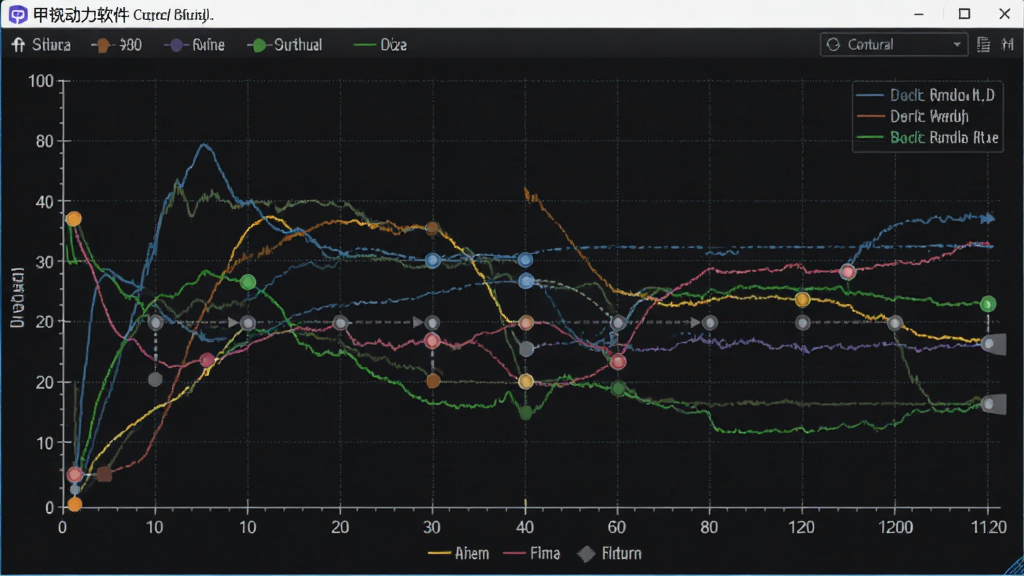Image resolution: width=1024 pixels, height=576 pixels.
Task: Select the brown square marker near chart origin
Action: [x=104, y=474]
